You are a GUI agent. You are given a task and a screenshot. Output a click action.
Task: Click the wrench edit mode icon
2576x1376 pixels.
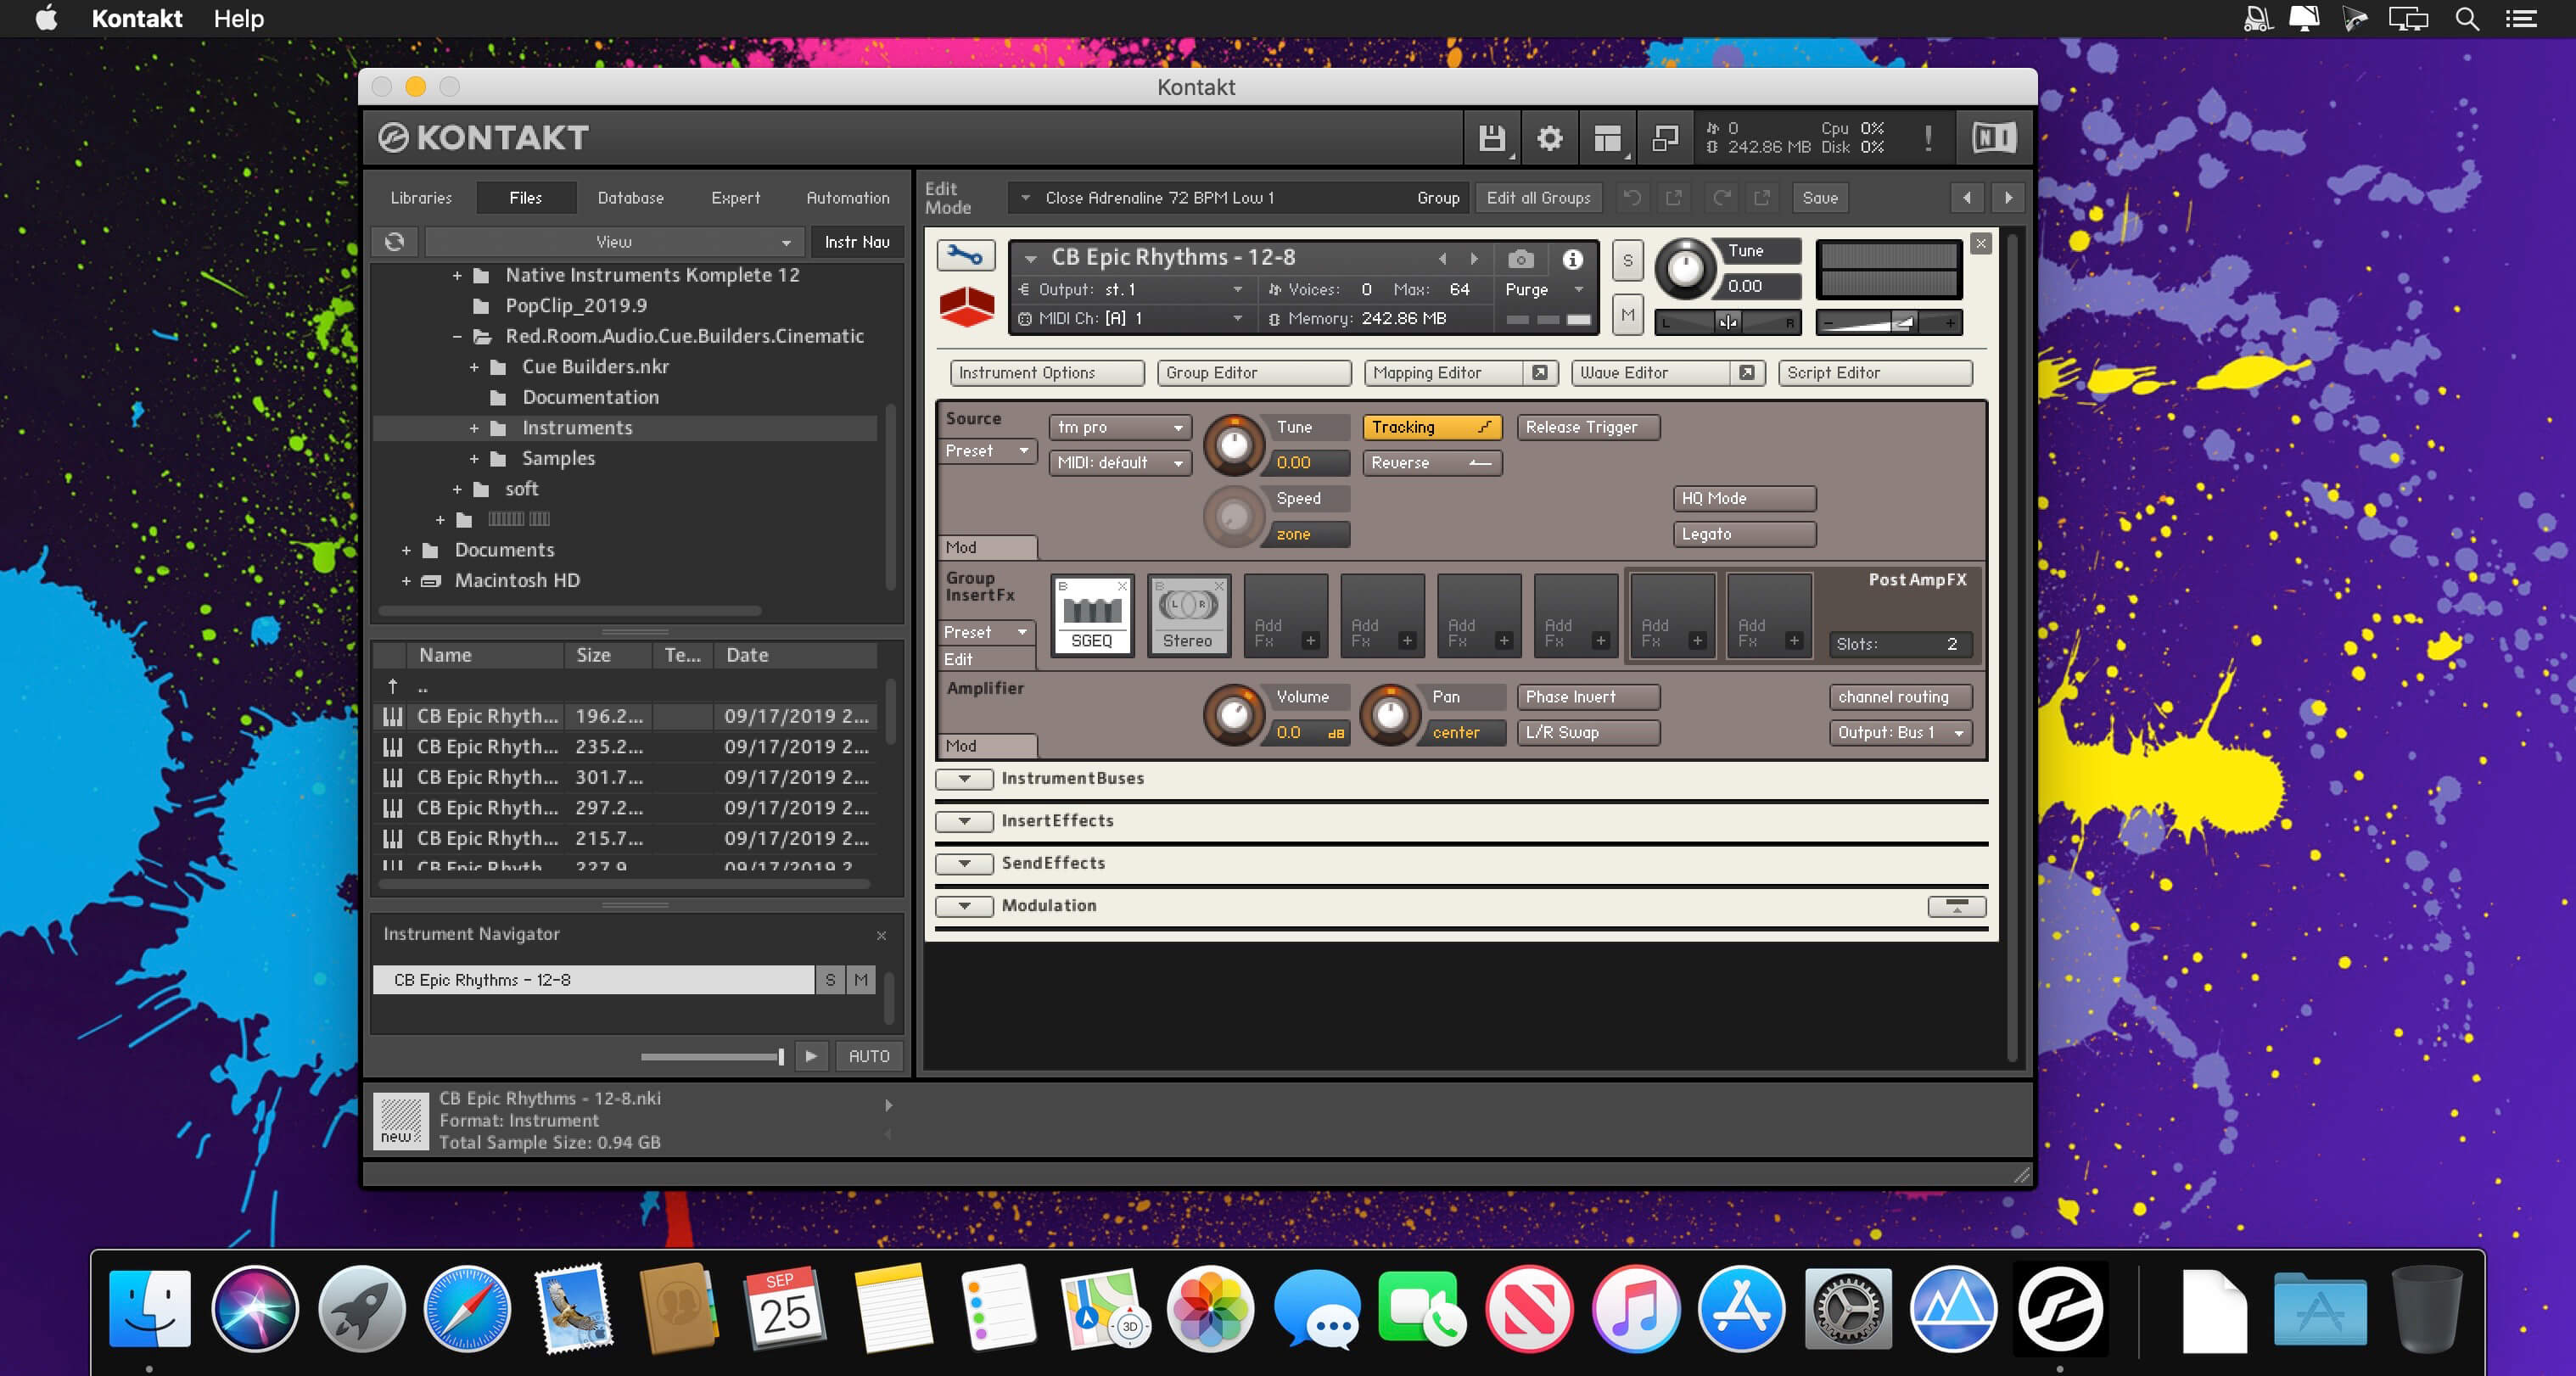(965, 256)
